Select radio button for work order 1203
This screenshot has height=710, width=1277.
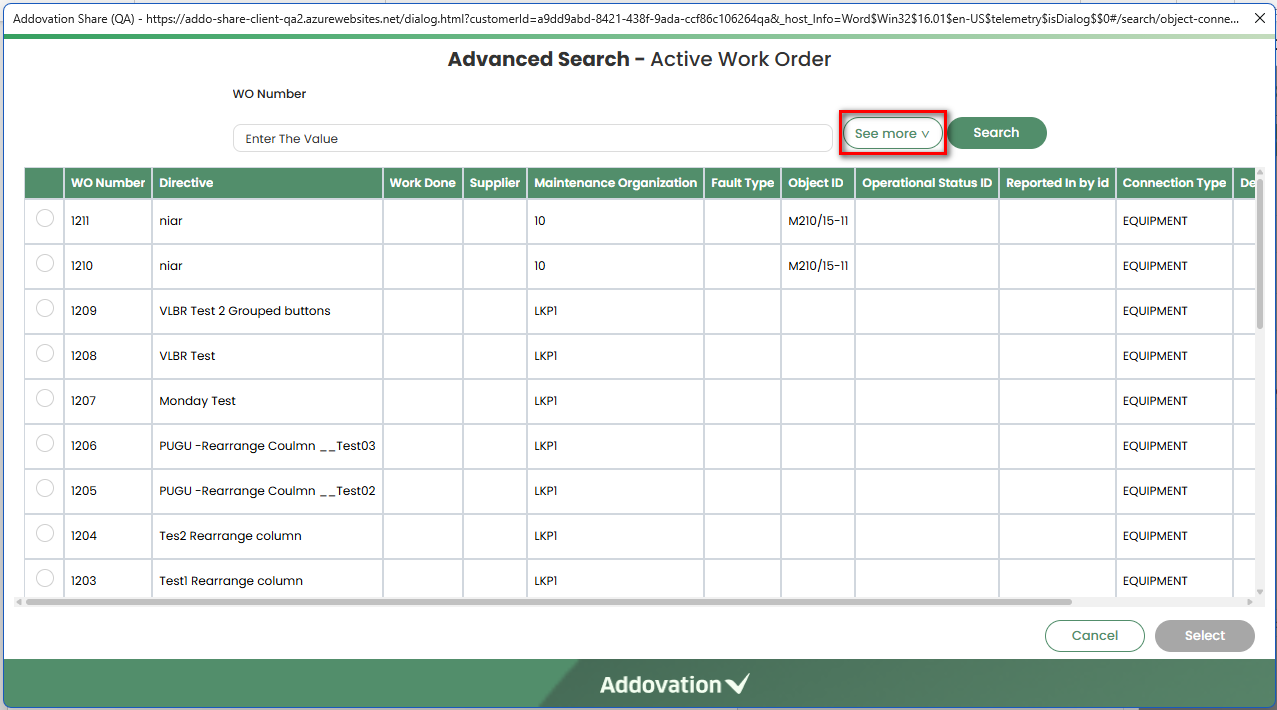click(x=45, y=578)
